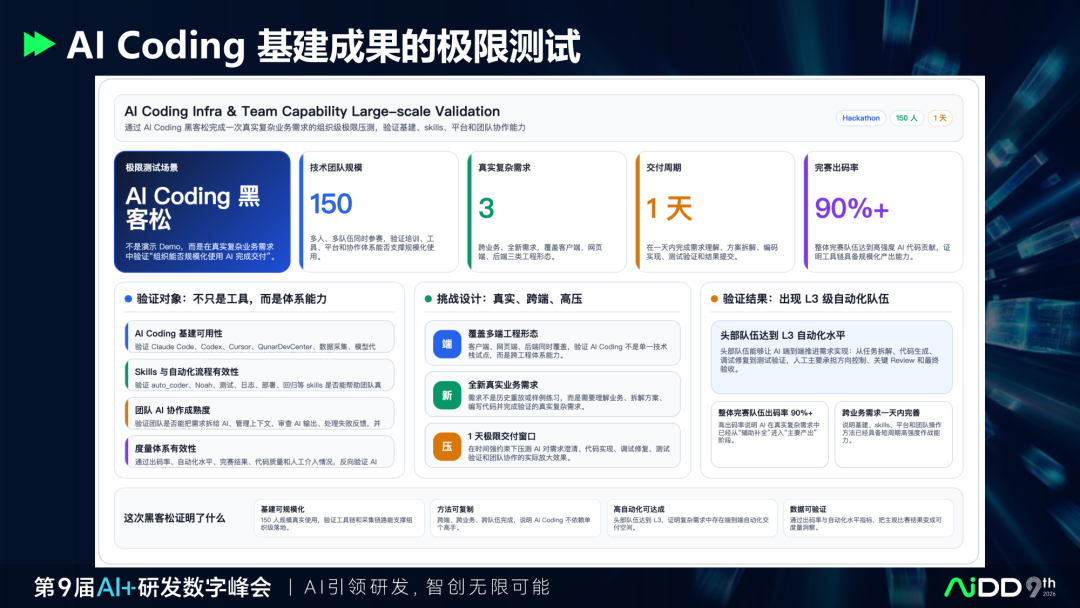The width and height of the screenshot is (1080, 608).
Task: Click 全新真实业务需求 heading
Action: coord(503,385)
